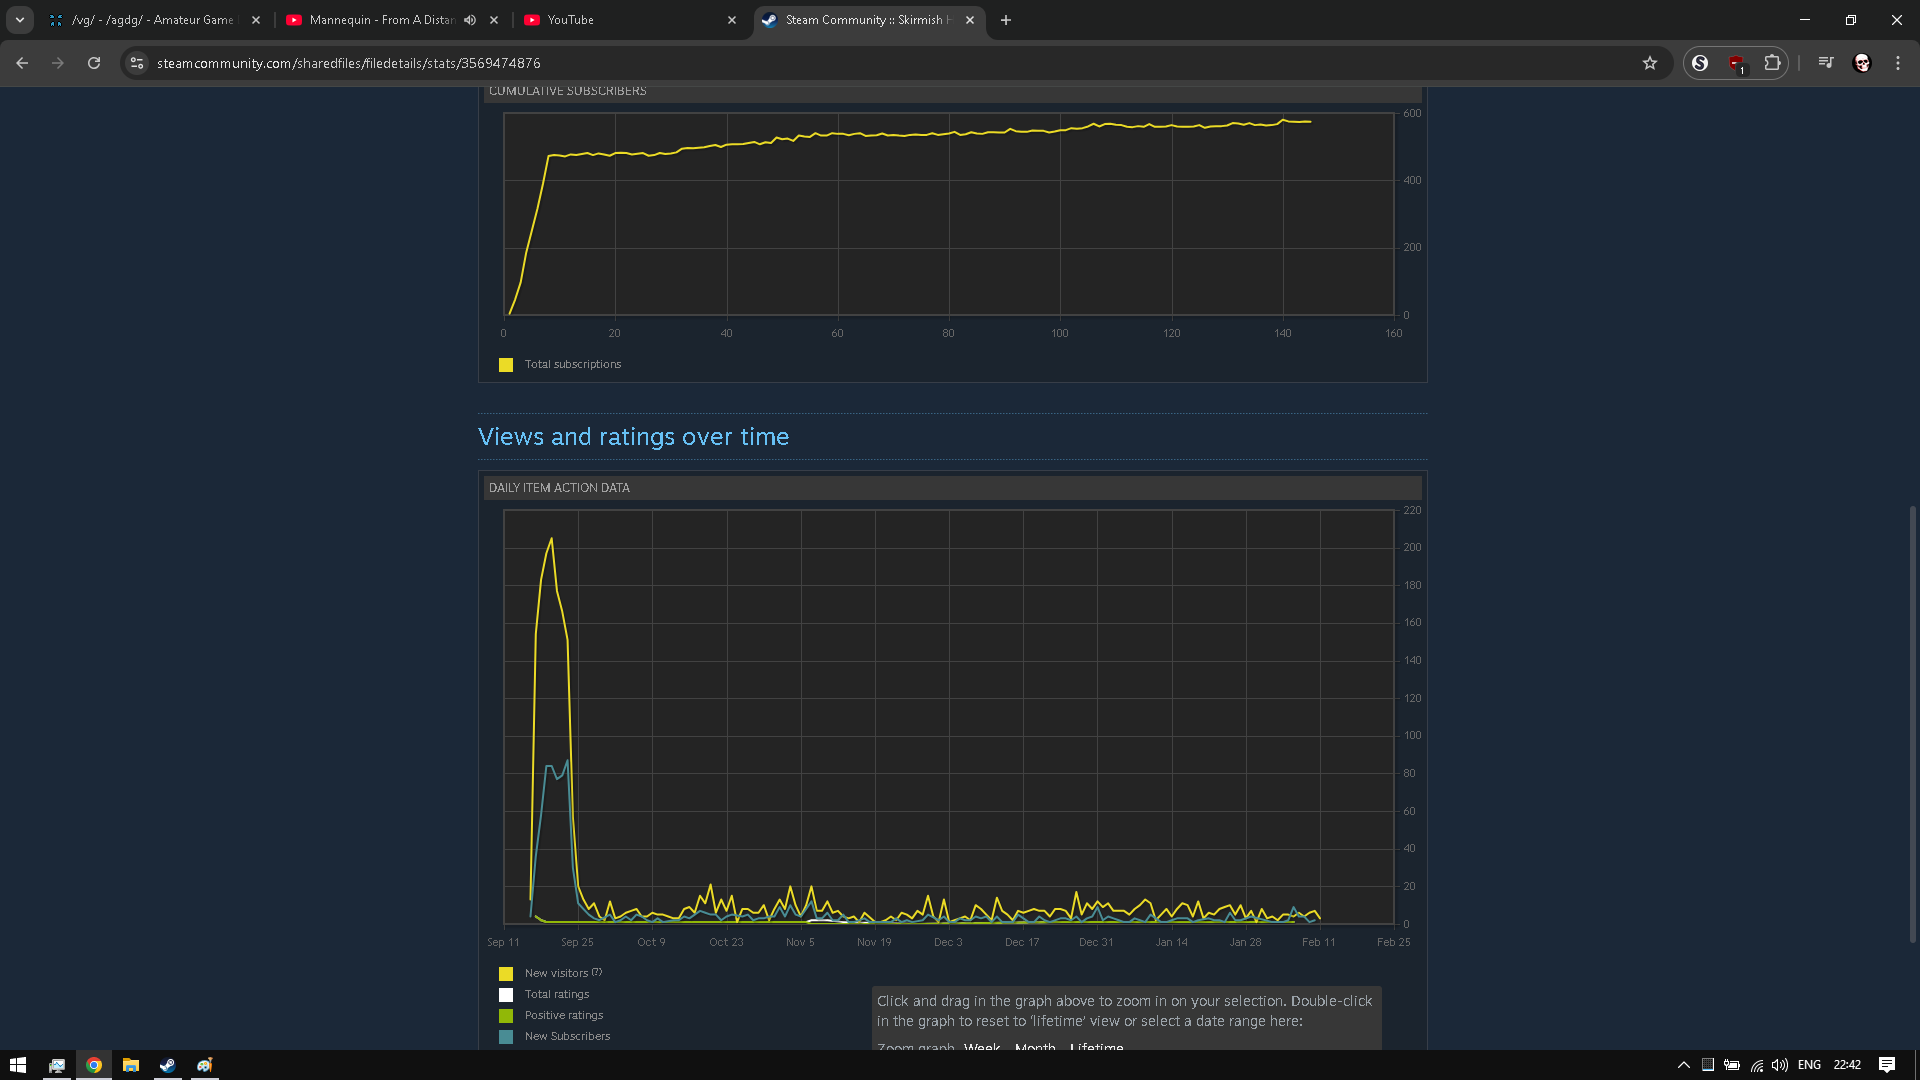
Task: Open the media controls icon
Action: (x=1826, y=63)
